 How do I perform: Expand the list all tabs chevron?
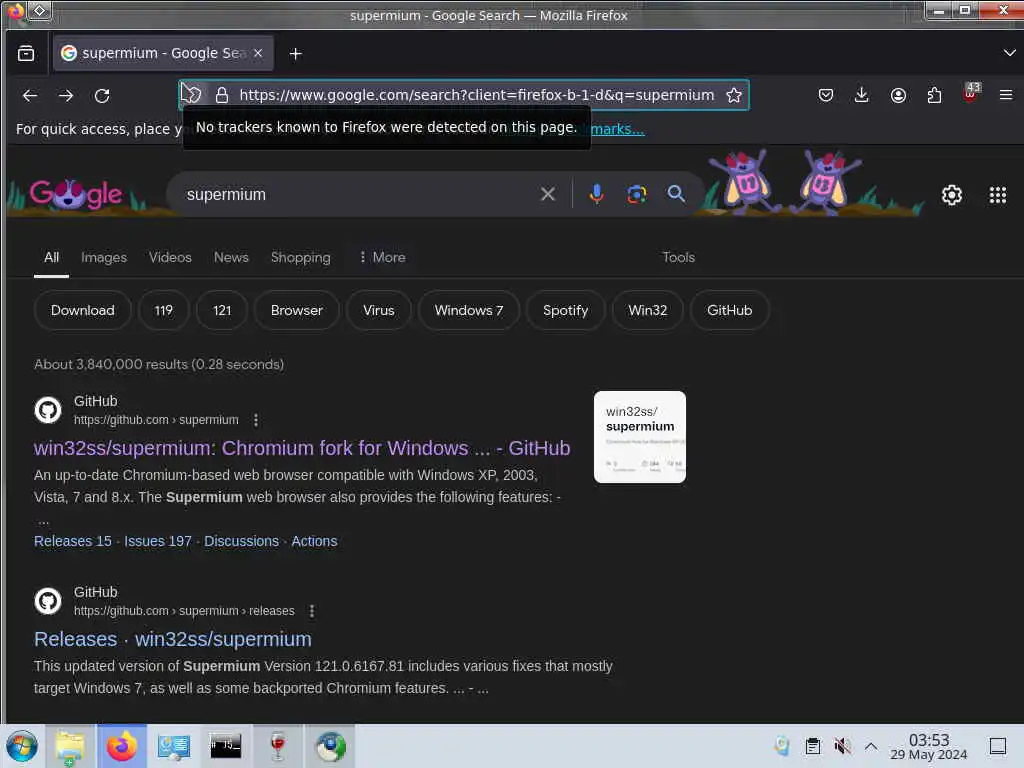[1009, 53]
